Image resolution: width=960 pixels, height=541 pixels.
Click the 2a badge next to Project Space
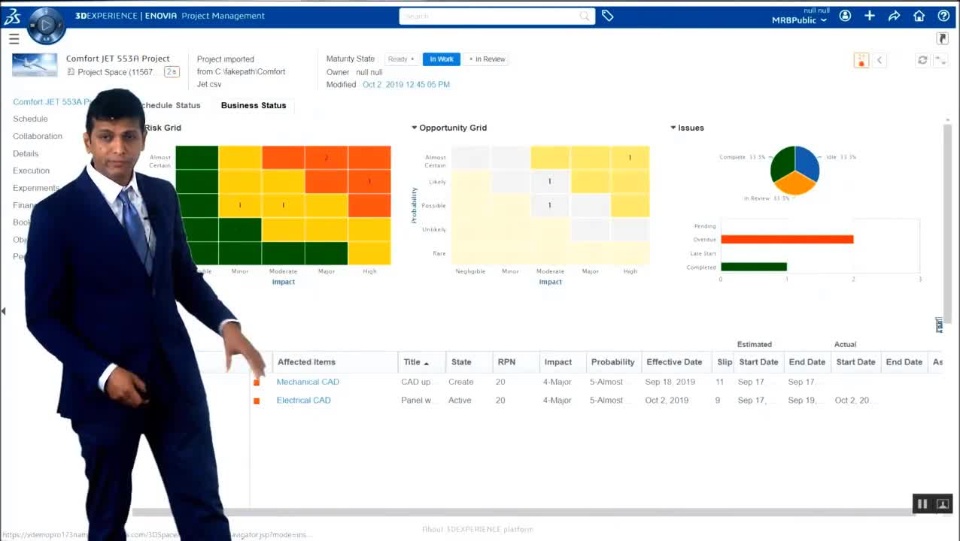(x=172, y=72)
